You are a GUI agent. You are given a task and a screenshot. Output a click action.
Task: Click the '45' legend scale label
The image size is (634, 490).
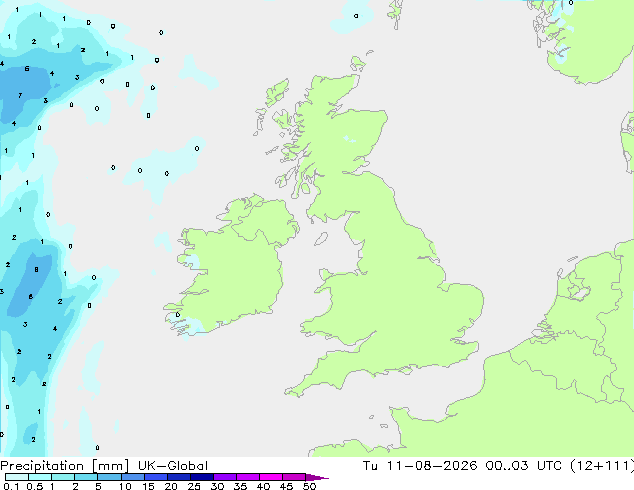pos(287,486)
